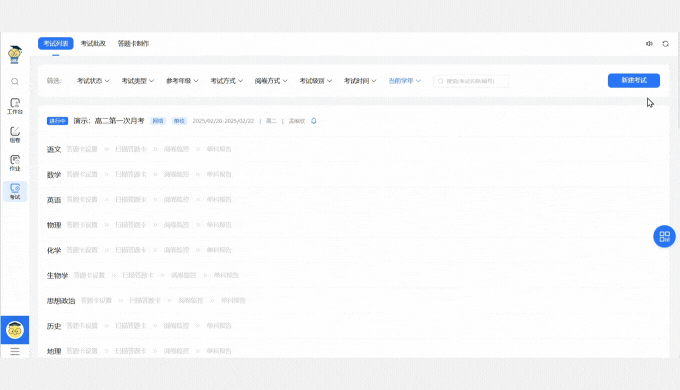
Task: Click the 单校 tag
Action: point(179,121)
